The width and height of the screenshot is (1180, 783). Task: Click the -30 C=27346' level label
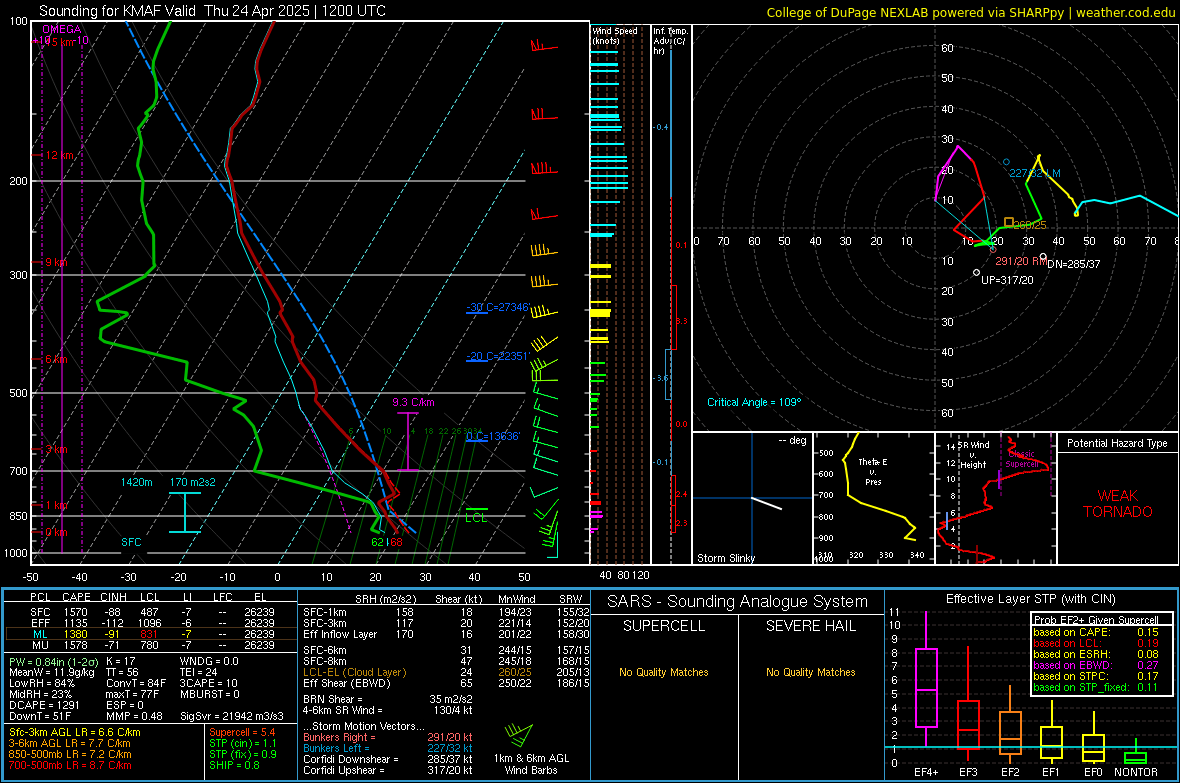pos(498,307)
